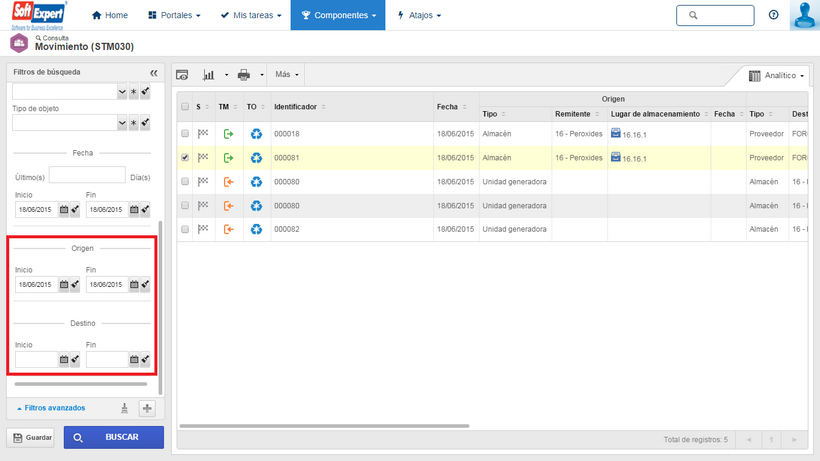Sort by the Remitente column
Image resolution: width=820 pixels, height=461 pixels.
point(577,114)
